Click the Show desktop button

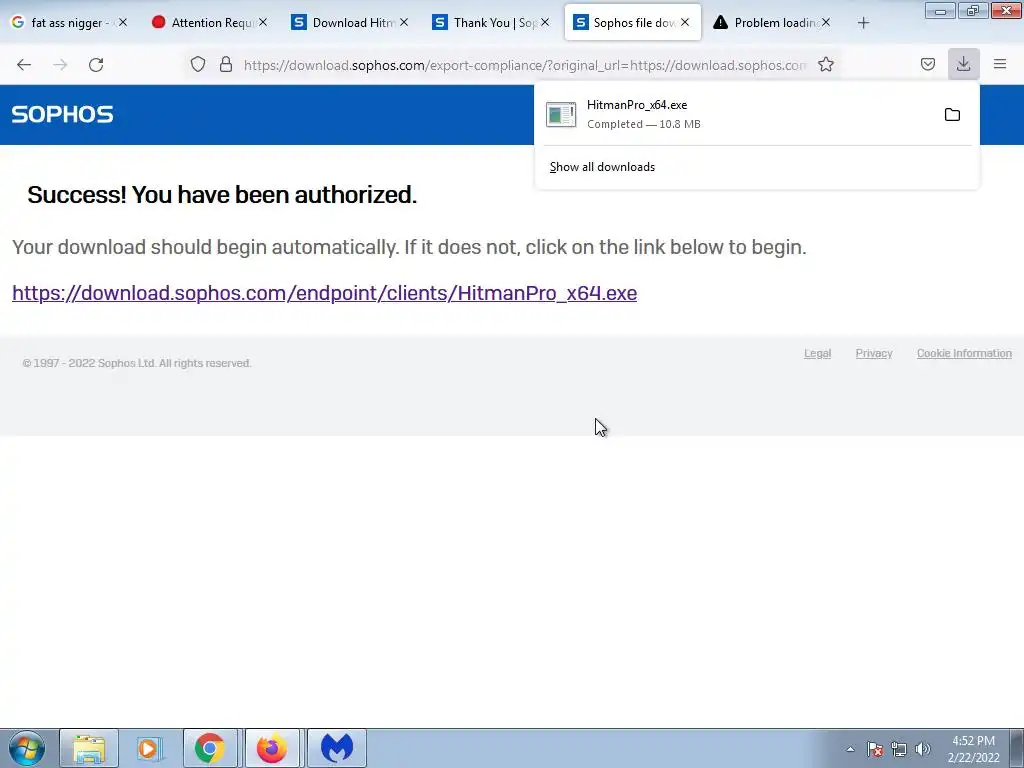(1017, 748)
